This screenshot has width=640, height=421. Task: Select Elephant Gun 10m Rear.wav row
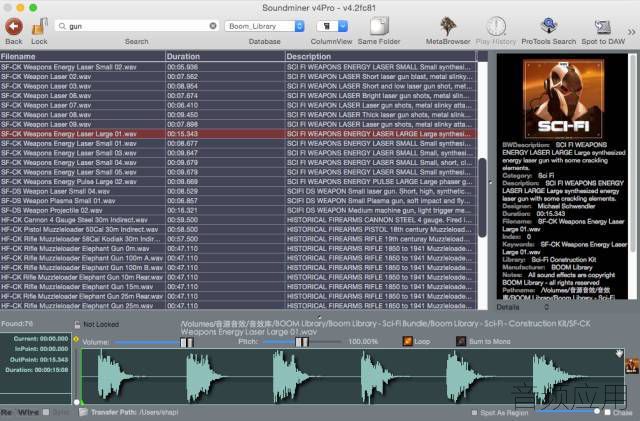coord(238,277)
